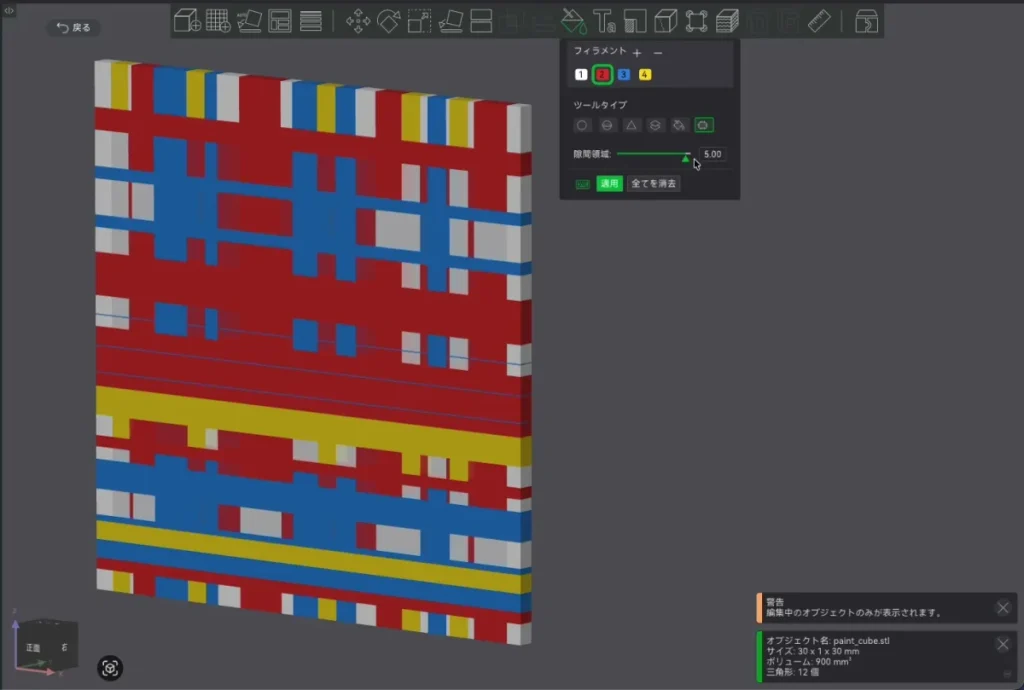Click the stacked horizontal lines toolbar icon

[311, 21]
